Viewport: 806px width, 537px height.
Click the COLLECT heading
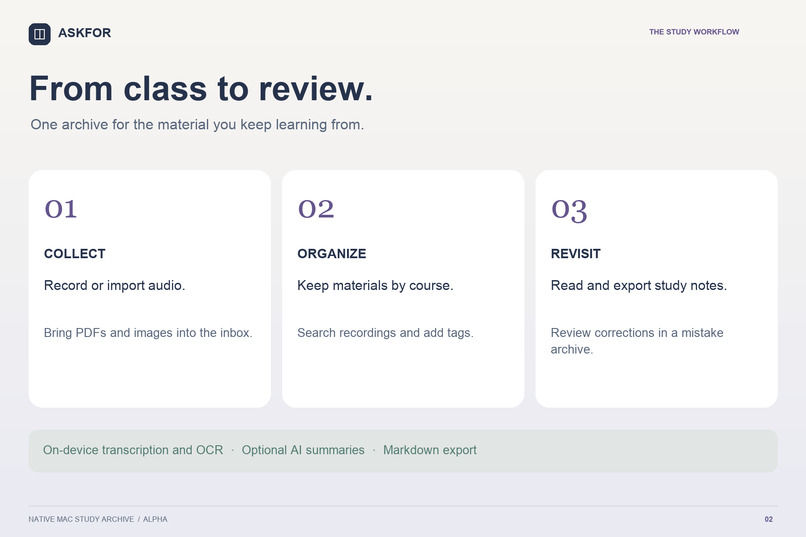pos(75,254)
